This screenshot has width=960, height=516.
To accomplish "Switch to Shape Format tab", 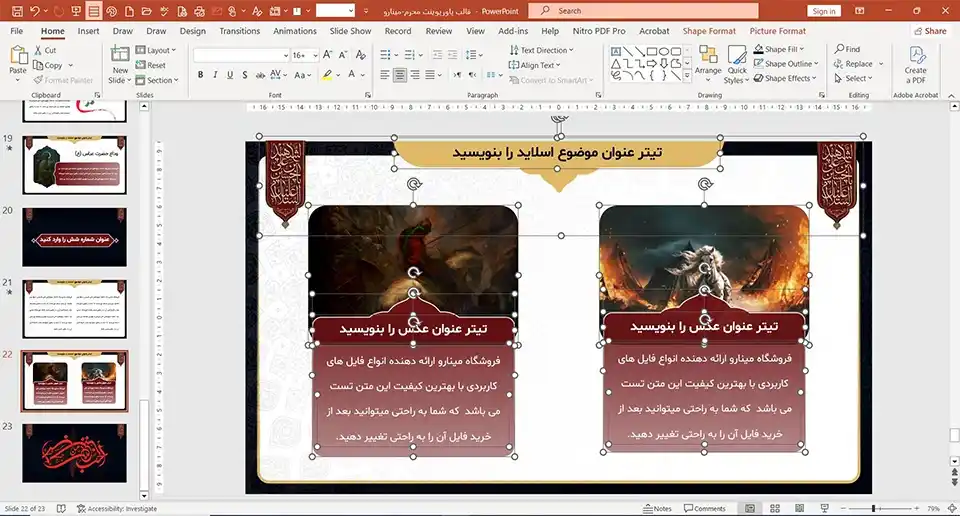I will [709, 31].
